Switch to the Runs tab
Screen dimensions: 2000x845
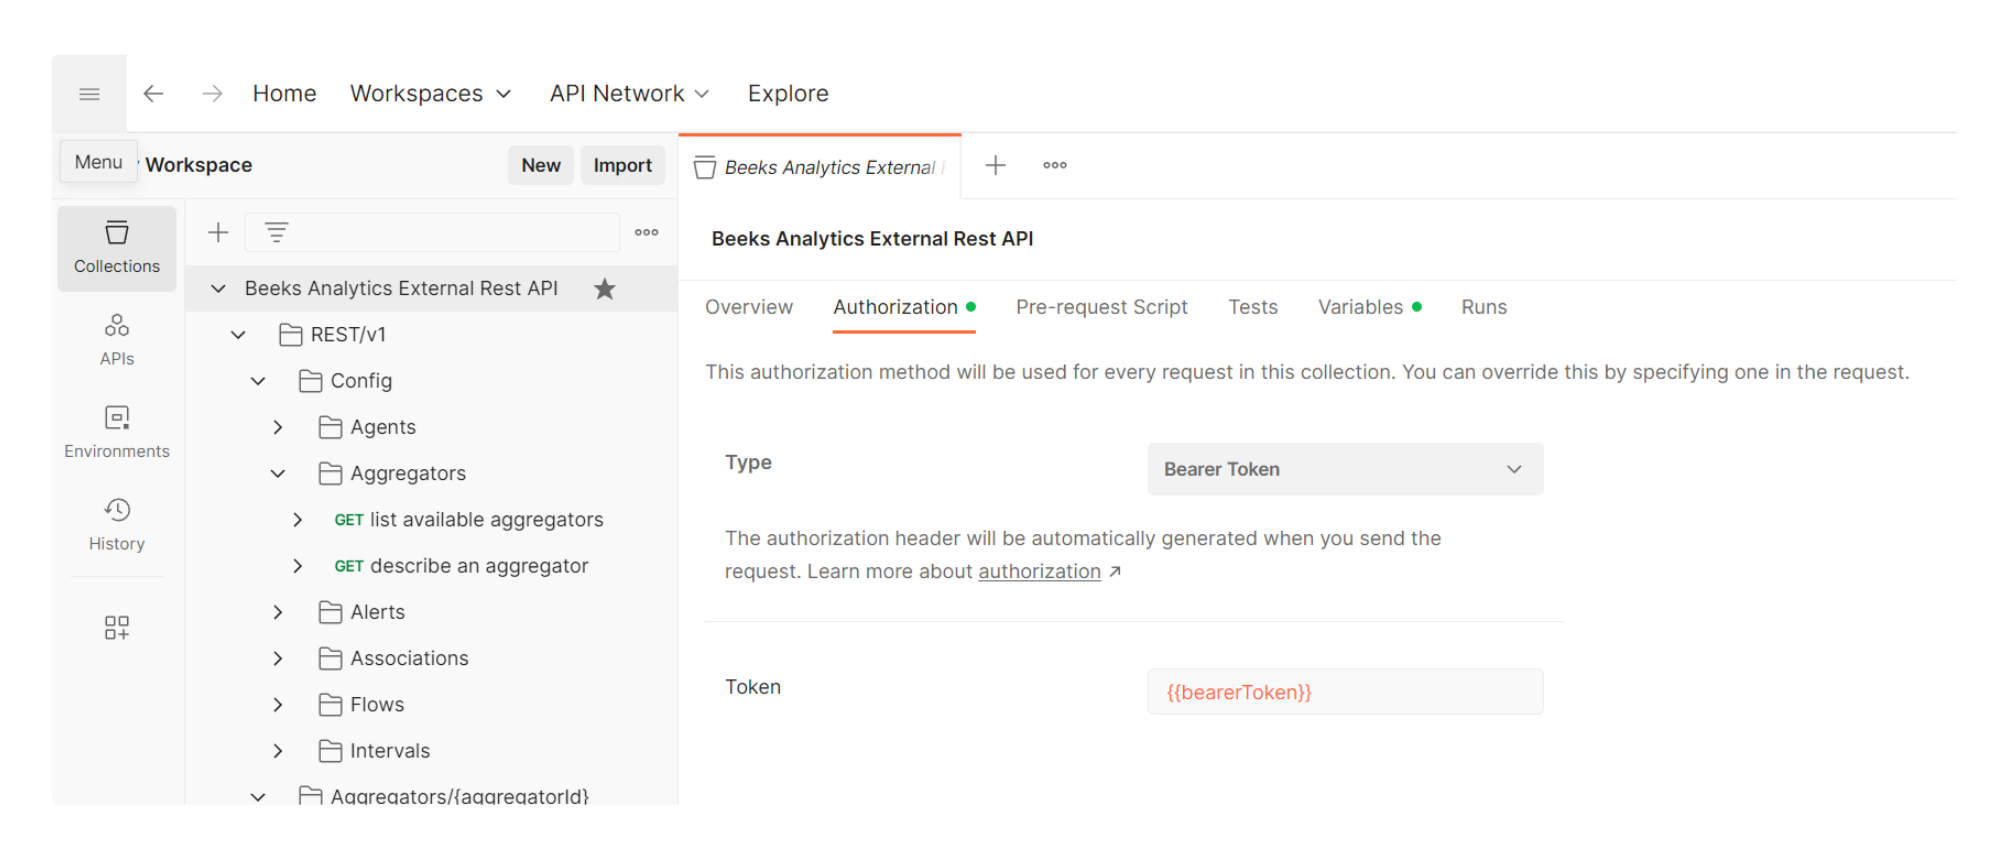pos(1484,307)
